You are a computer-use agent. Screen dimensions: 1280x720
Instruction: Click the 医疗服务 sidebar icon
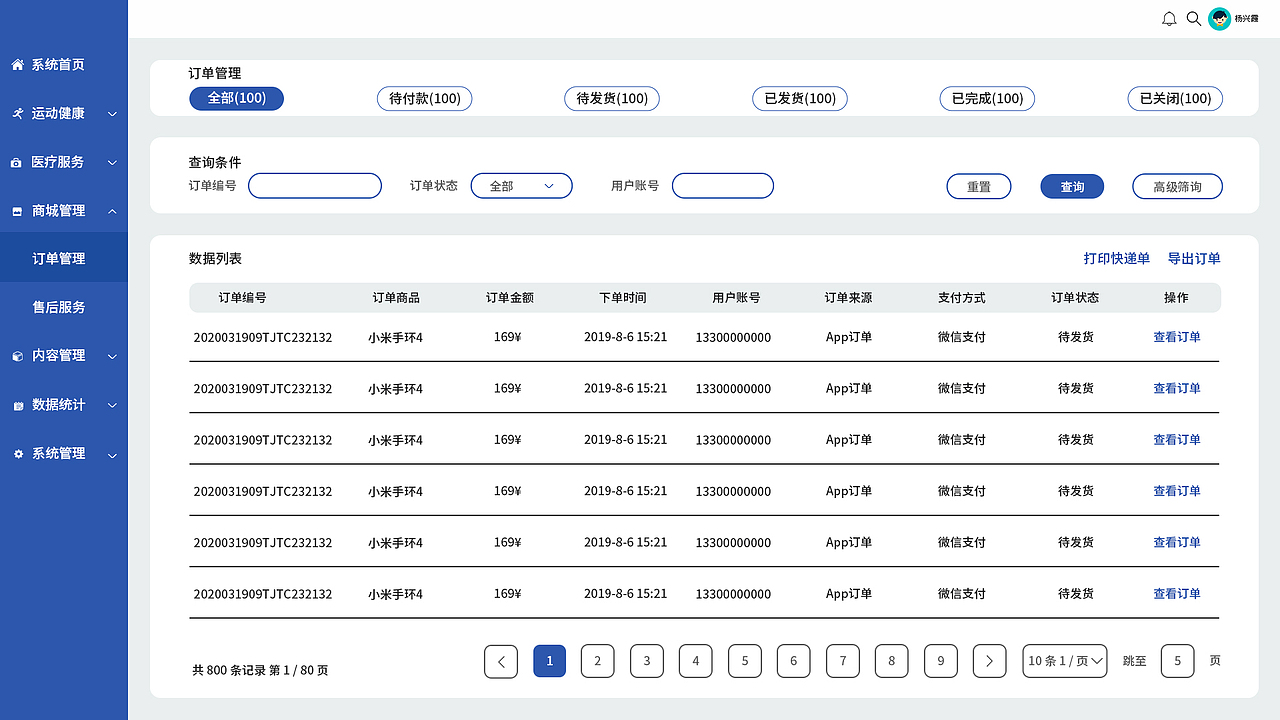tap(15, 161)
